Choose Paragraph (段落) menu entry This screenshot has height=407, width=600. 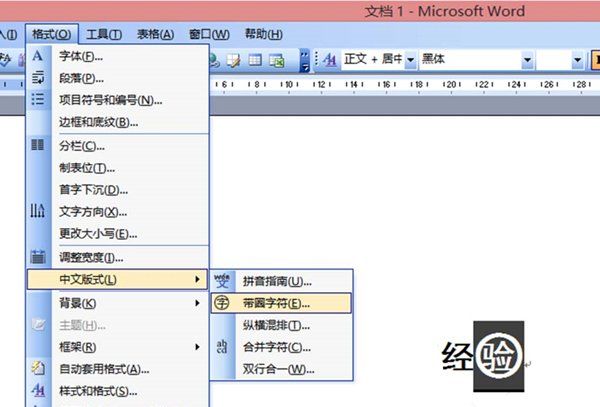[118, 78]
